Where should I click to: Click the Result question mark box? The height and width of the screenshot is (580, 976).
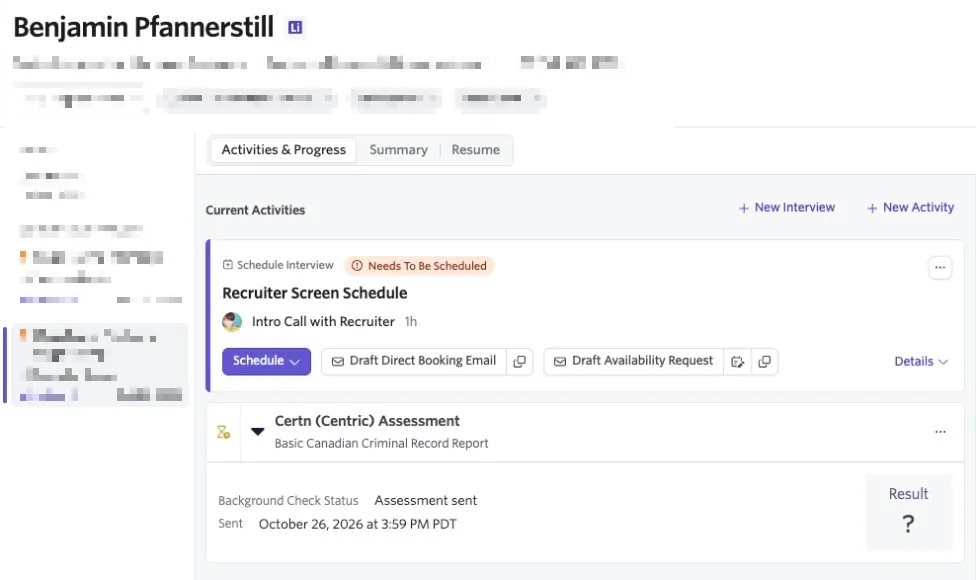pyautogui.click(x=908, y=512)
